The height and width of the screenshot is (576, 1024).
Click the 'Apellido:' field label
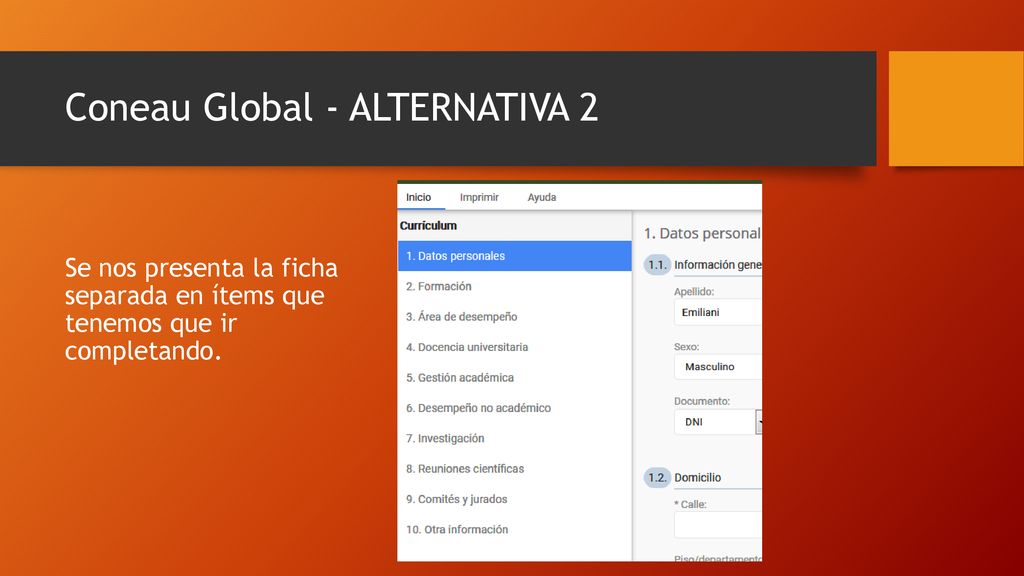[694, 291]
